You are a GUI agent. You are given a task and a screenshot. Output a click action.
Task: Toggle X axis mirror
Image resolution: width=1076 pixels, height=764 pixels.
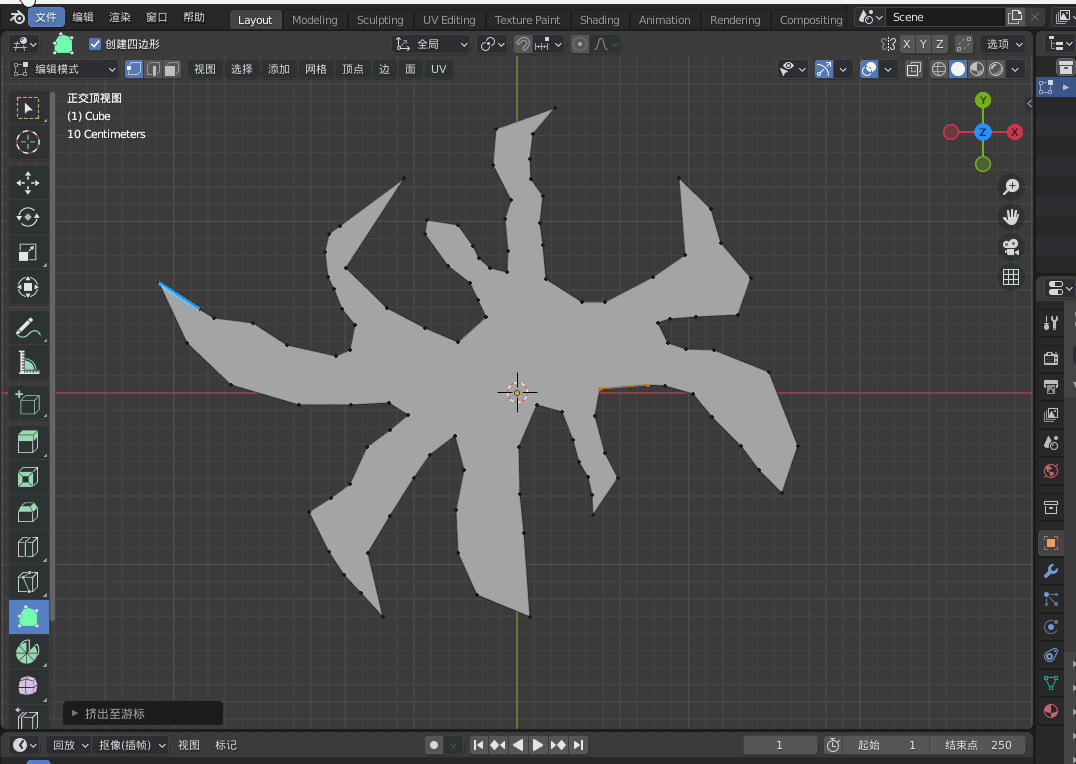(x=907, y=45)
